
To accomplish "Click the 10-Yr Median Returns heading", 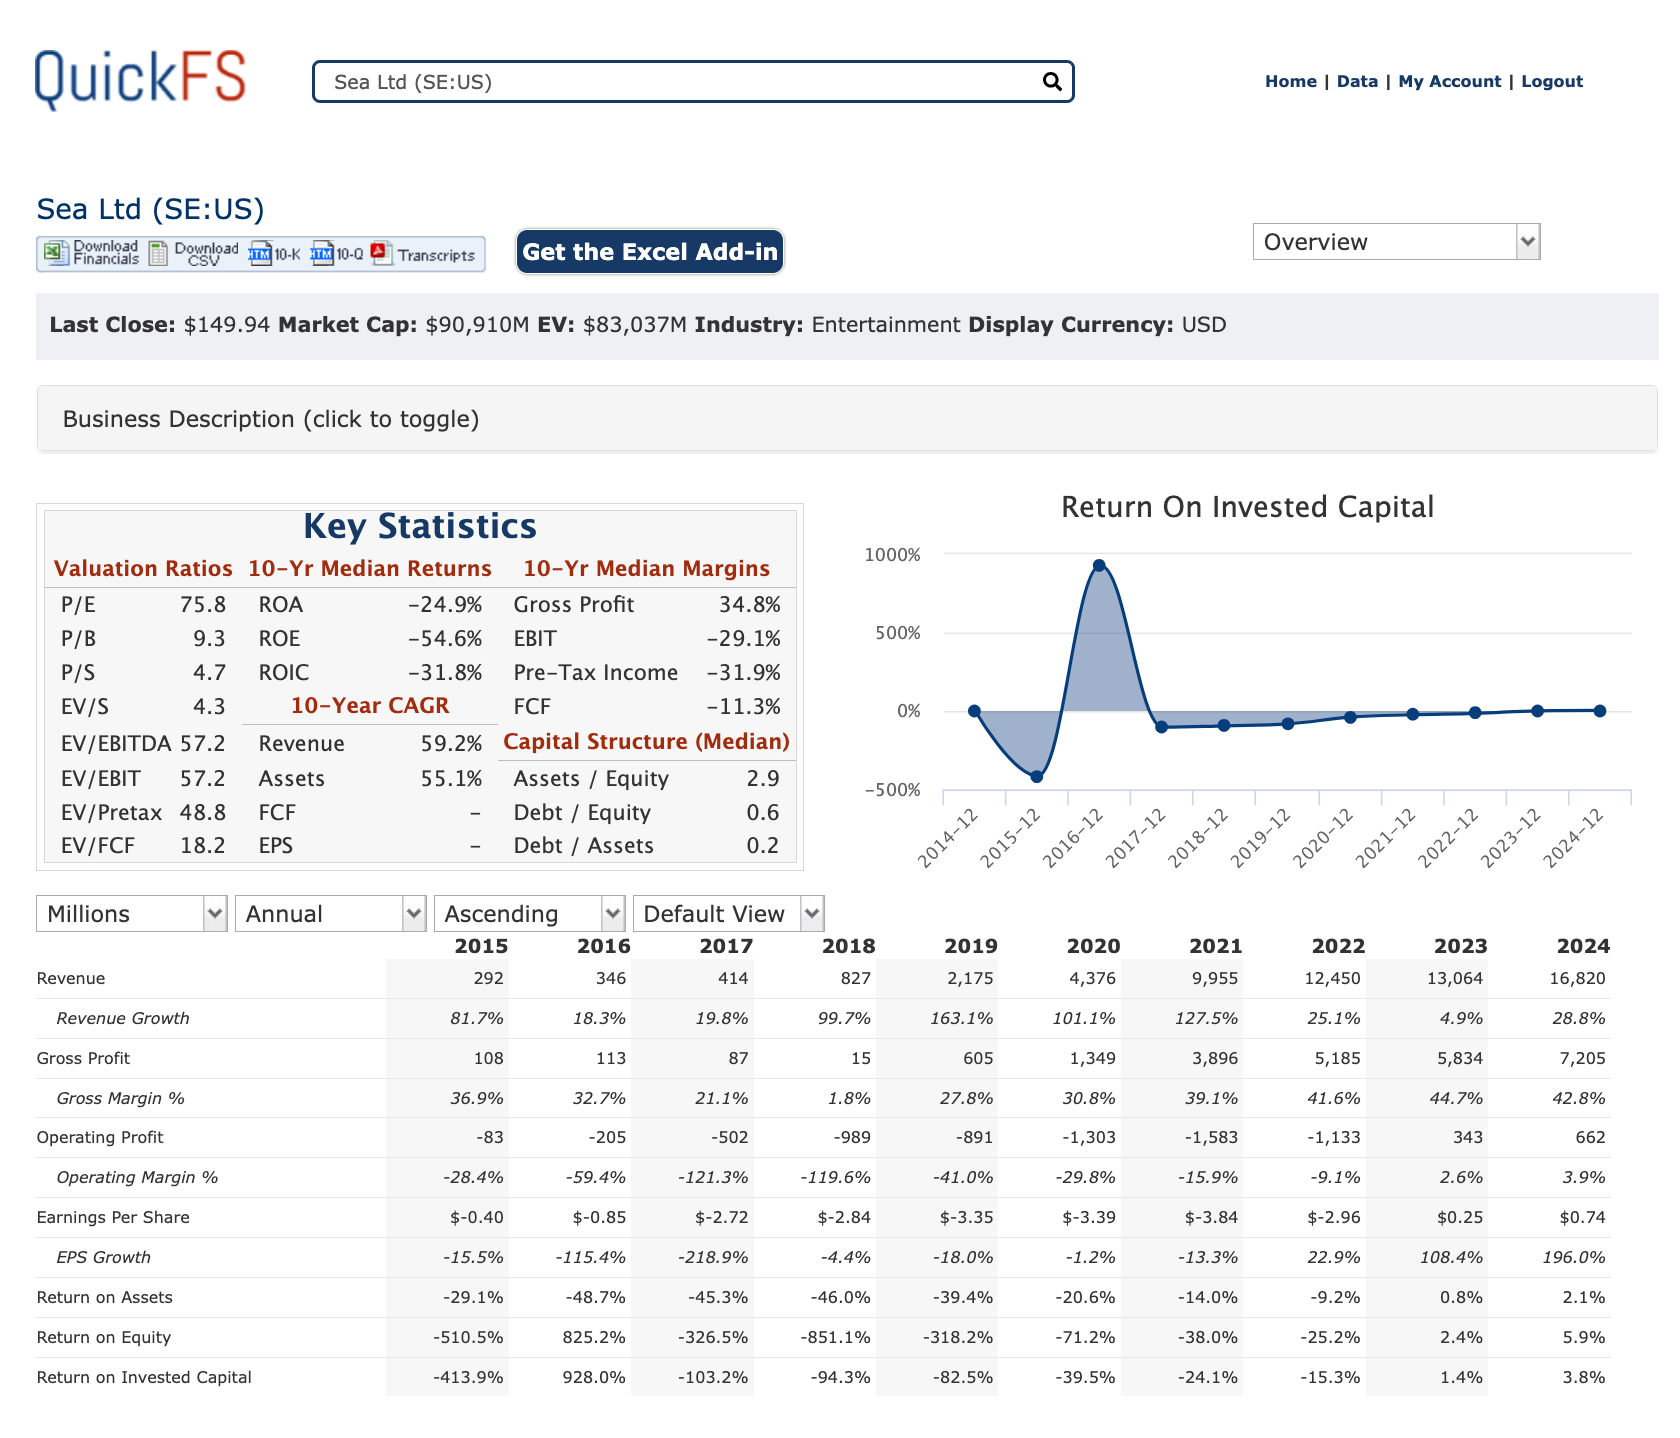I will (370, 568).
